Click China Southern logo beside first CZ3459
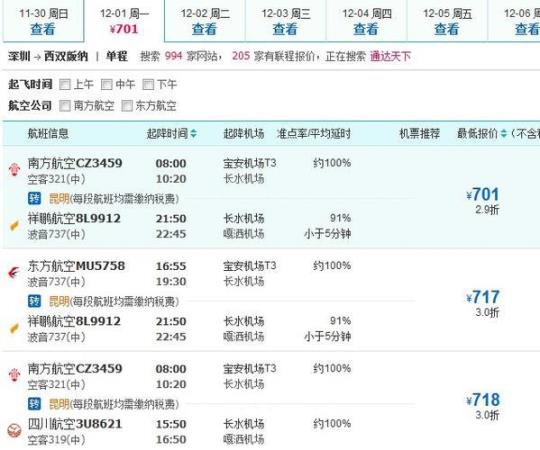The height and width of the screenshot is (450, 540). [x=14, y=170]
